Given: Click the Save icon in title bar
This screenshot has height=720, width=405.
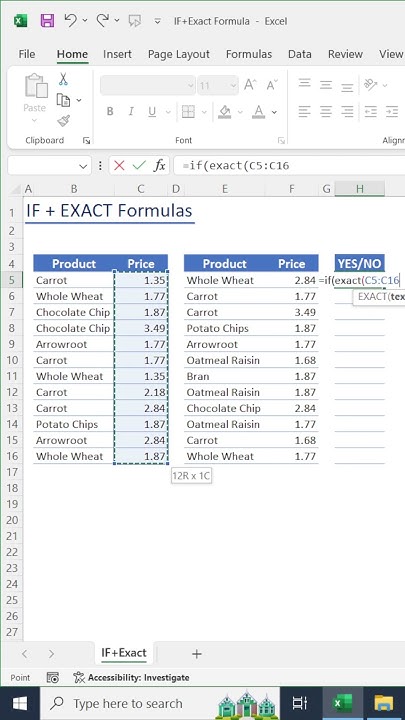Looking at the screenshot, I should [47, 21].
